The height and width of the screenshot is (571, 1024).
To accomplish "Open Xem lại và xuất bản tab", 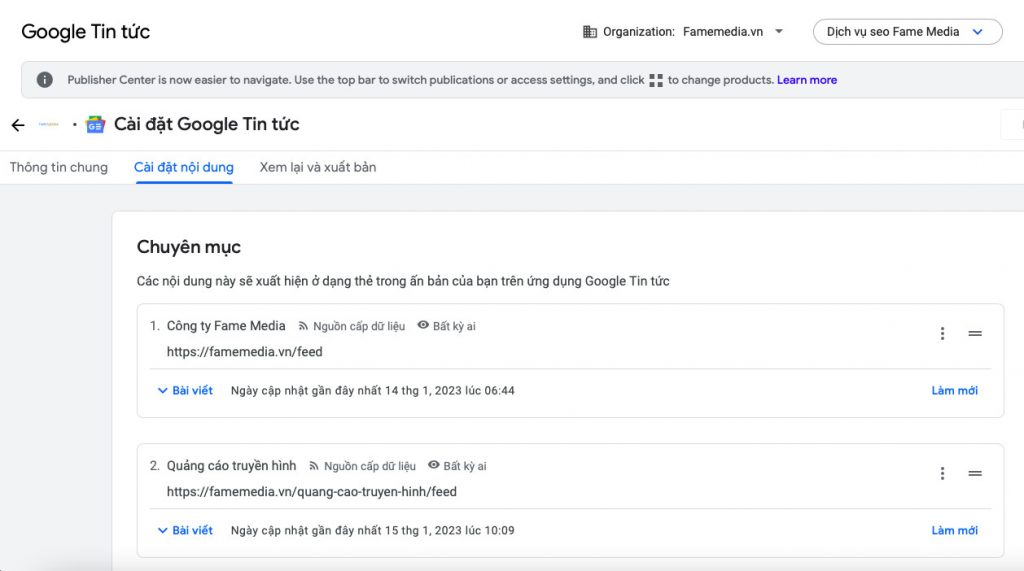I will click(317, 167).
